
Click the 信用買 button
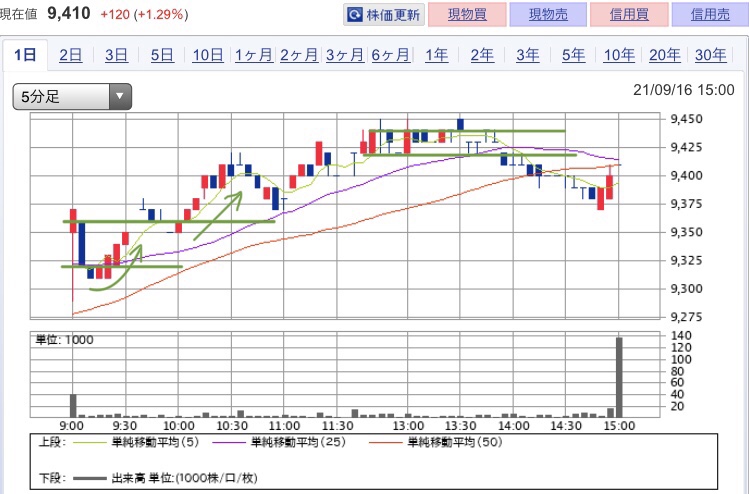pyautogui.click(x=629, y=14)
